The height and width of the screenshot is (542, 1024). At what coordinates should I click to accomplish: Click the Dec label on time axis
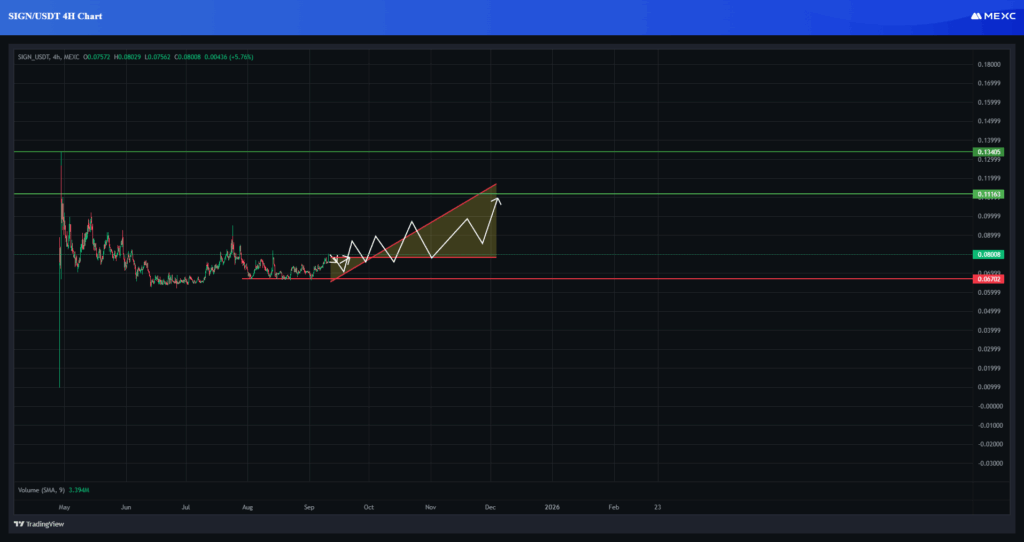click(x=491, y=507)
